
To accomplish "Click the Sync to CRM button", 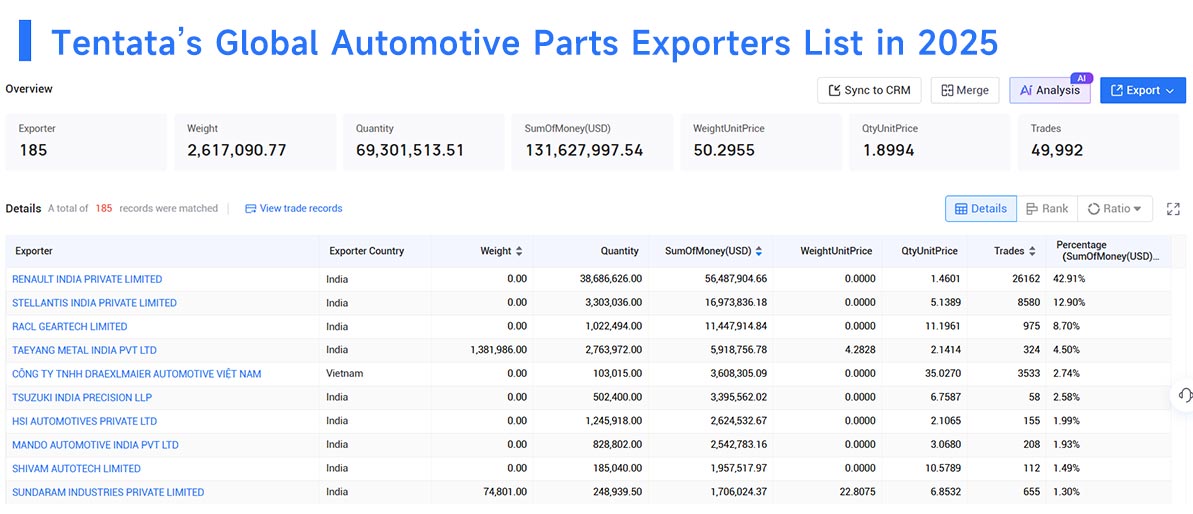I will (x=869, y=90).
